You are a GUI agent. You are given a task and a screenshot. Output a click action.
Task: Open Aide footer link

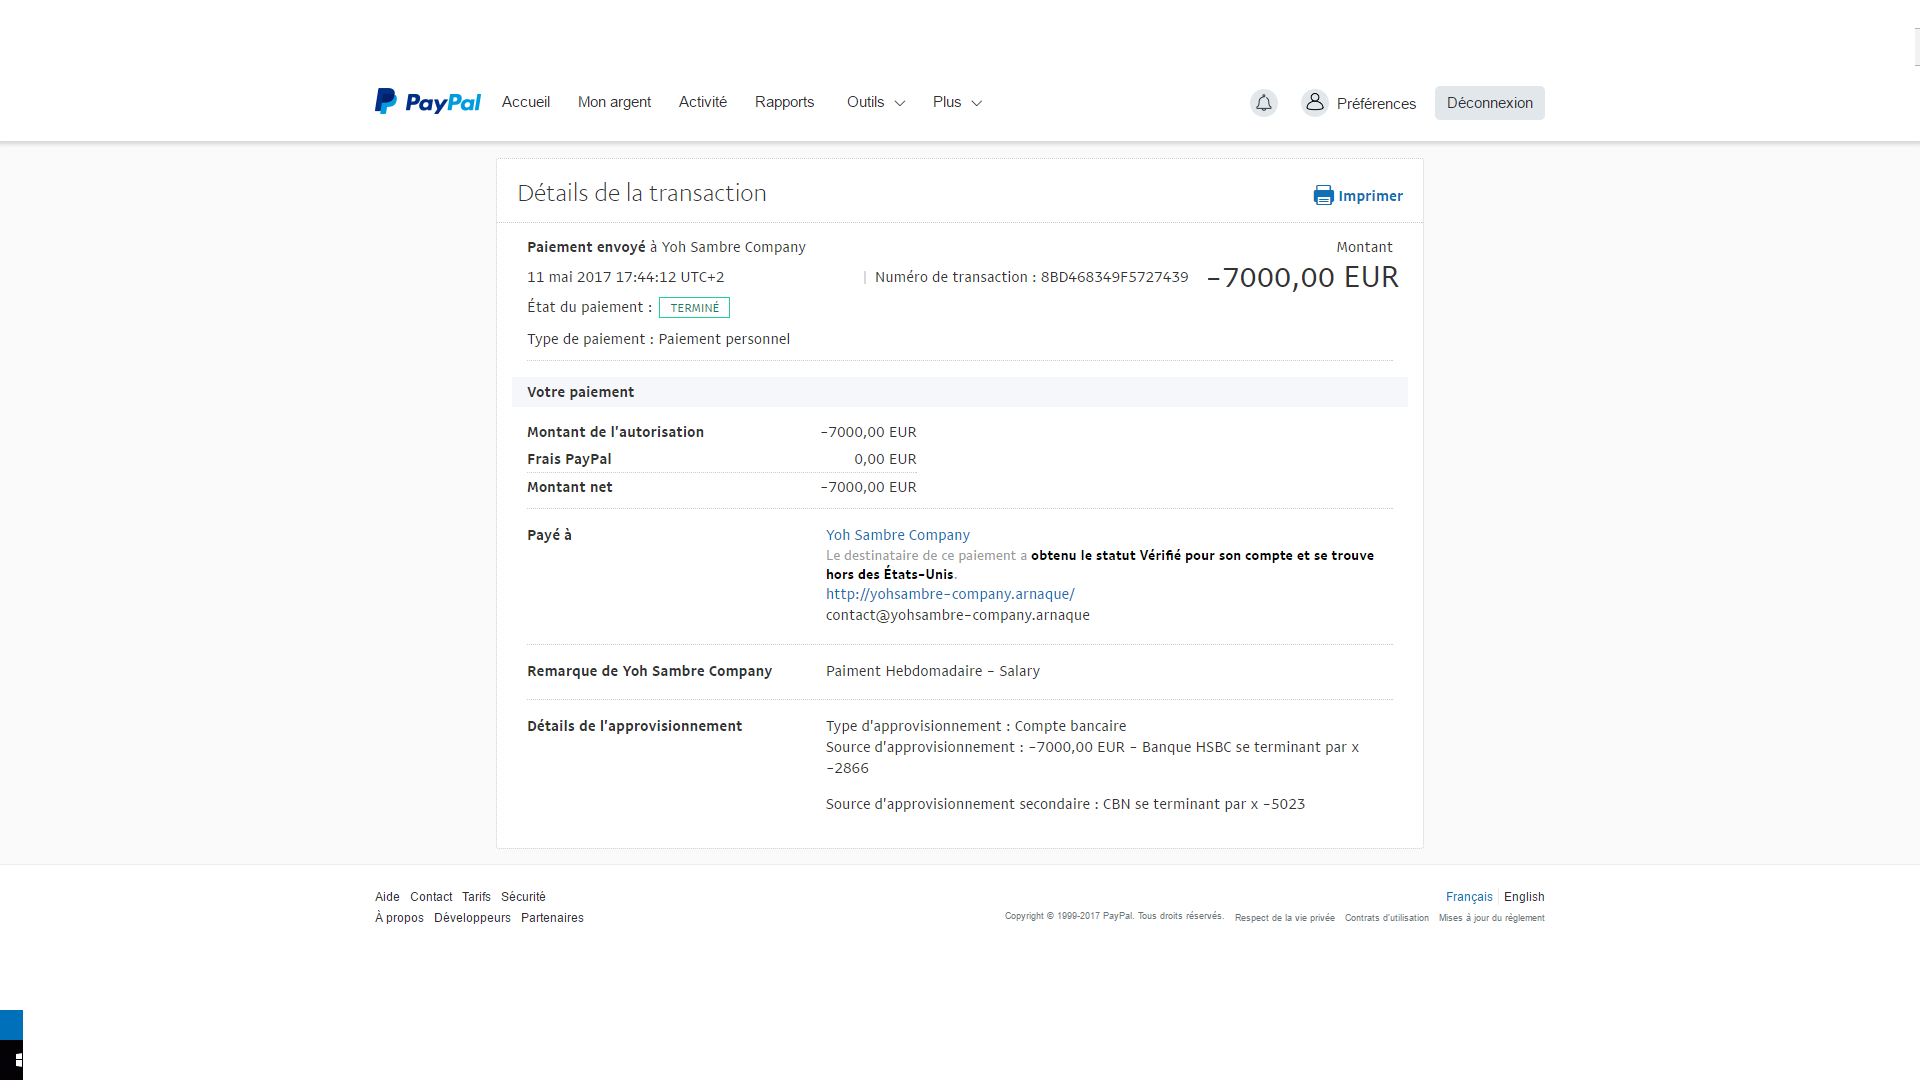click(x=387, y=897)
